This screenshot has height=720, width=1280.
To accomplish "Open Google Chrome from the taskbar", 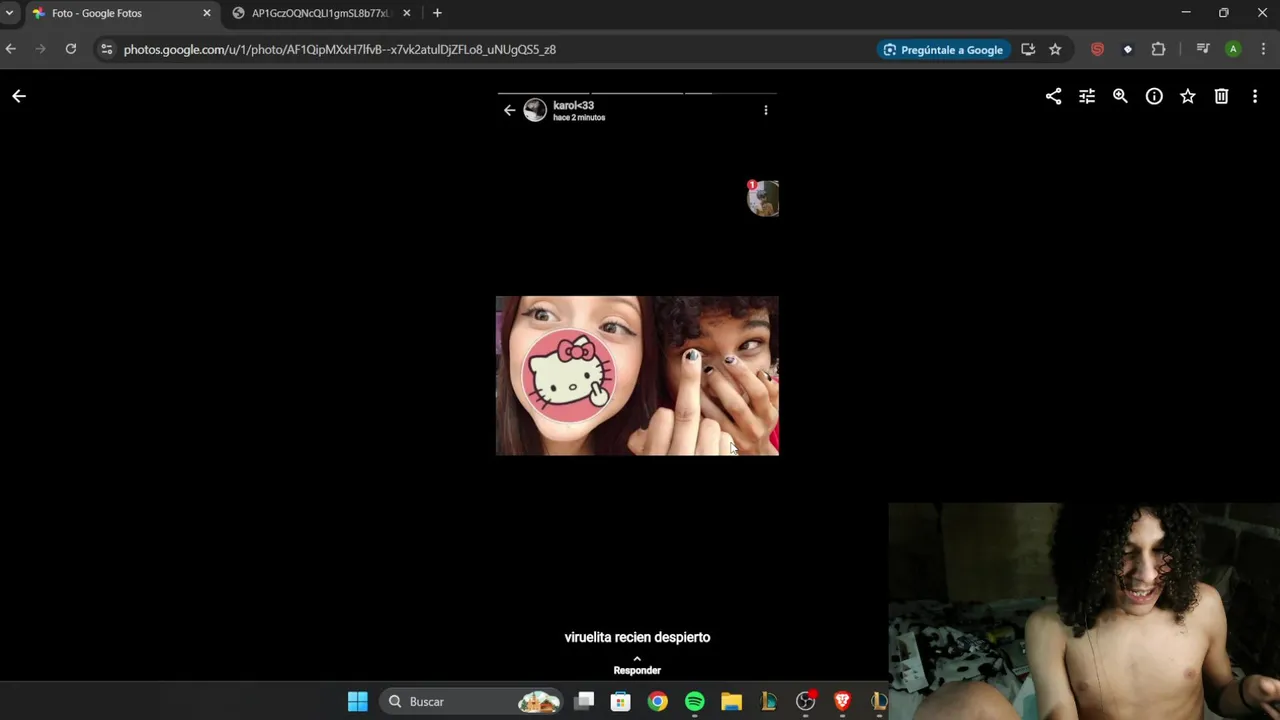I will (658, 701).
